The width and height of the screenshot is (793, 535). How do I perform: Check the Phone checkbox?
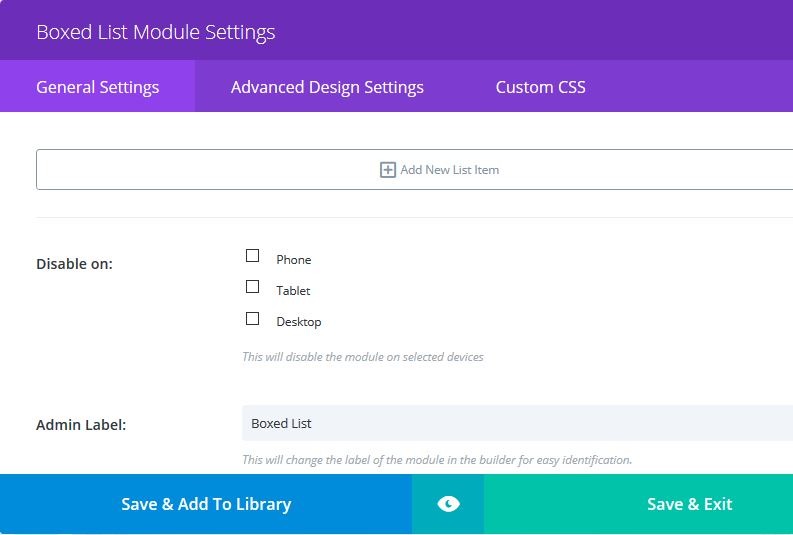click(252, 255)
